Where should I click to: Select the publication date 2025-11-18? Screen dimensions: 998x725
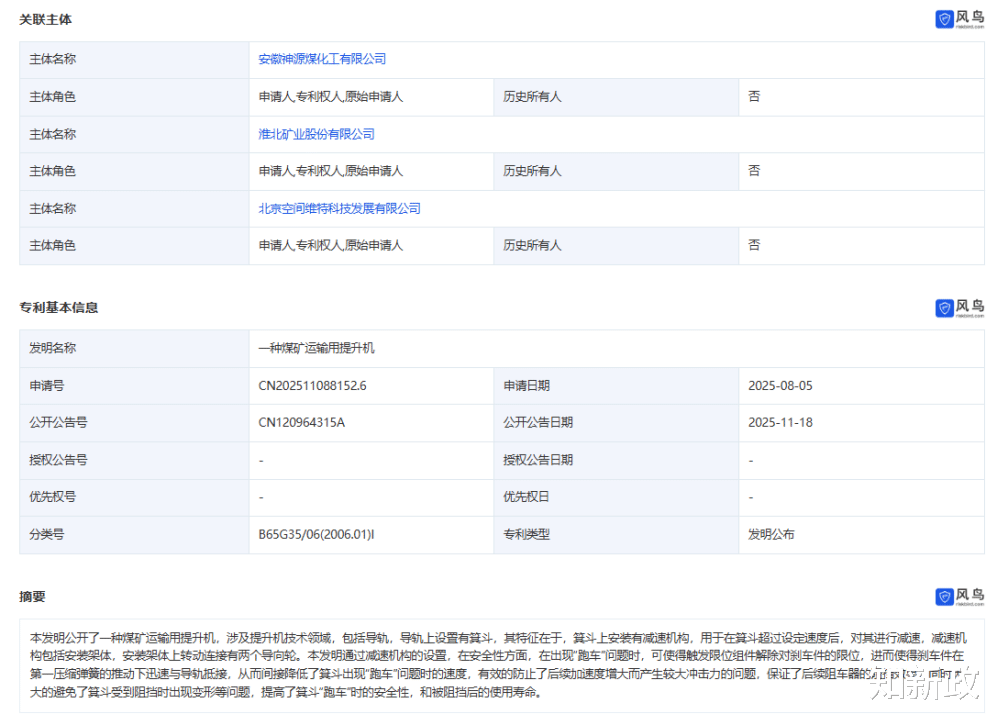pos(780,423)
